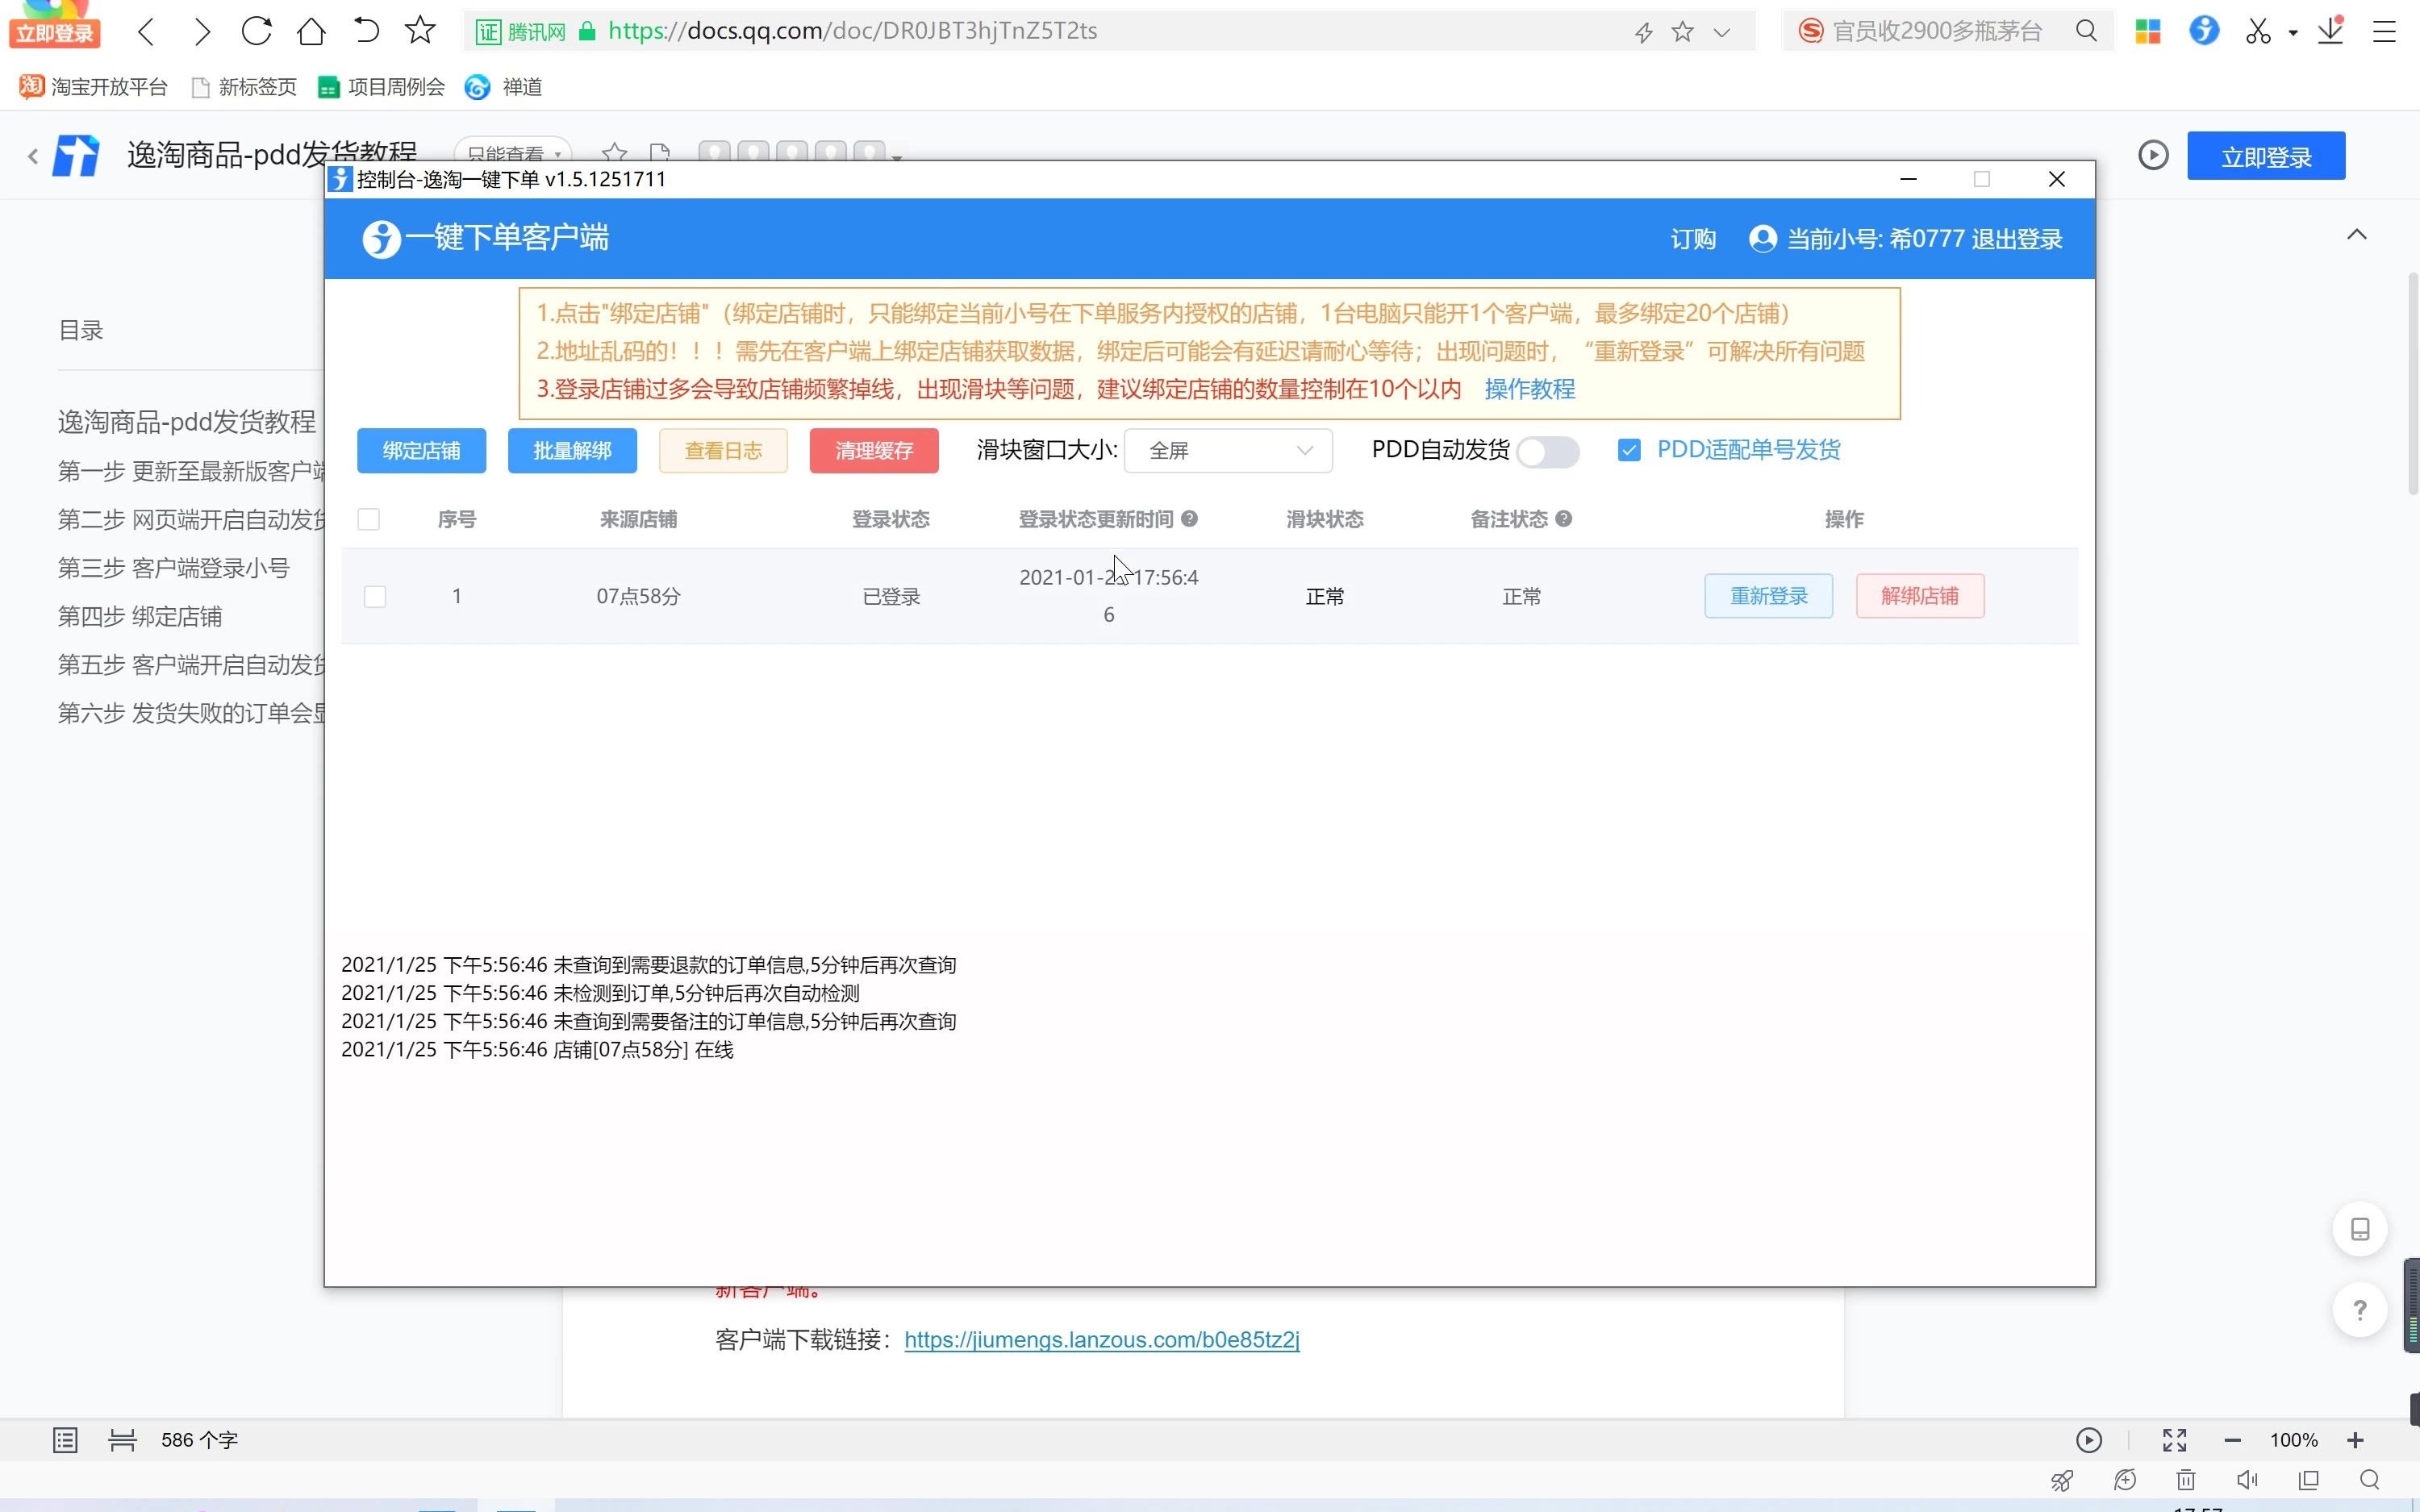Open the 滑块窗口大小 dropdown showing 全屏

click(x=1228, y=451)
